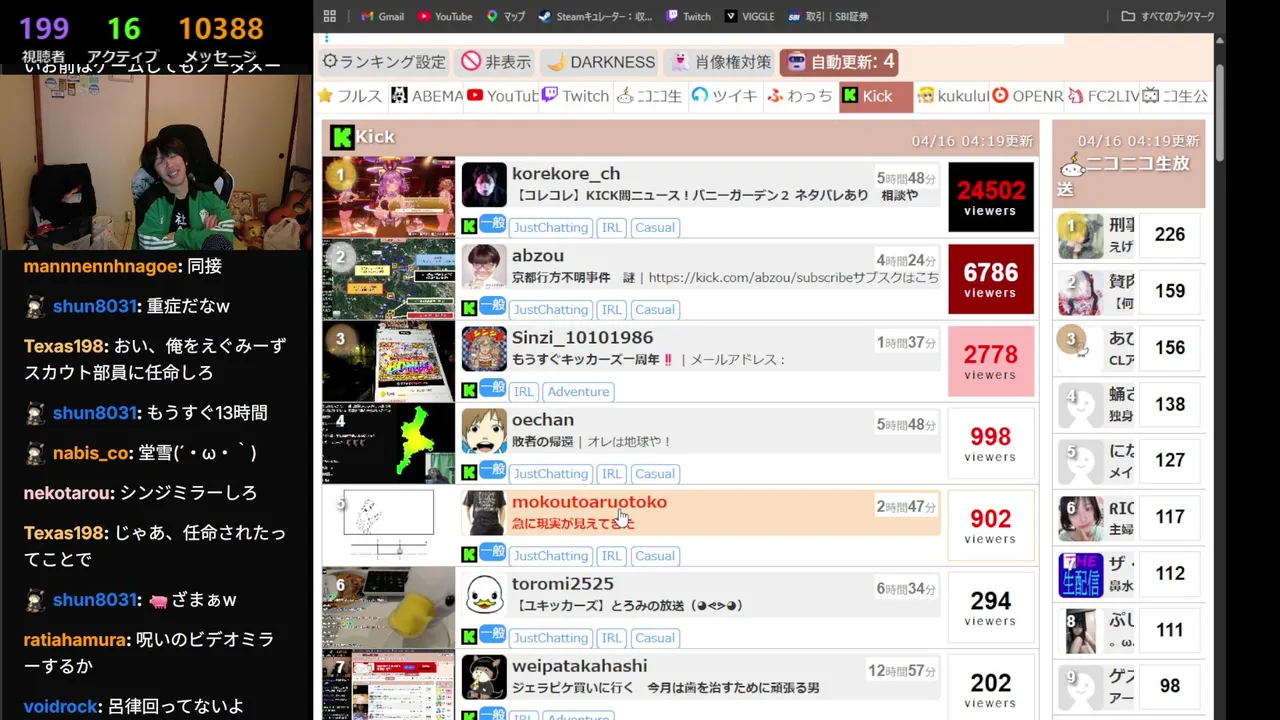
Task: Click korekore_ch avatar icon
Action: [484, 185]
